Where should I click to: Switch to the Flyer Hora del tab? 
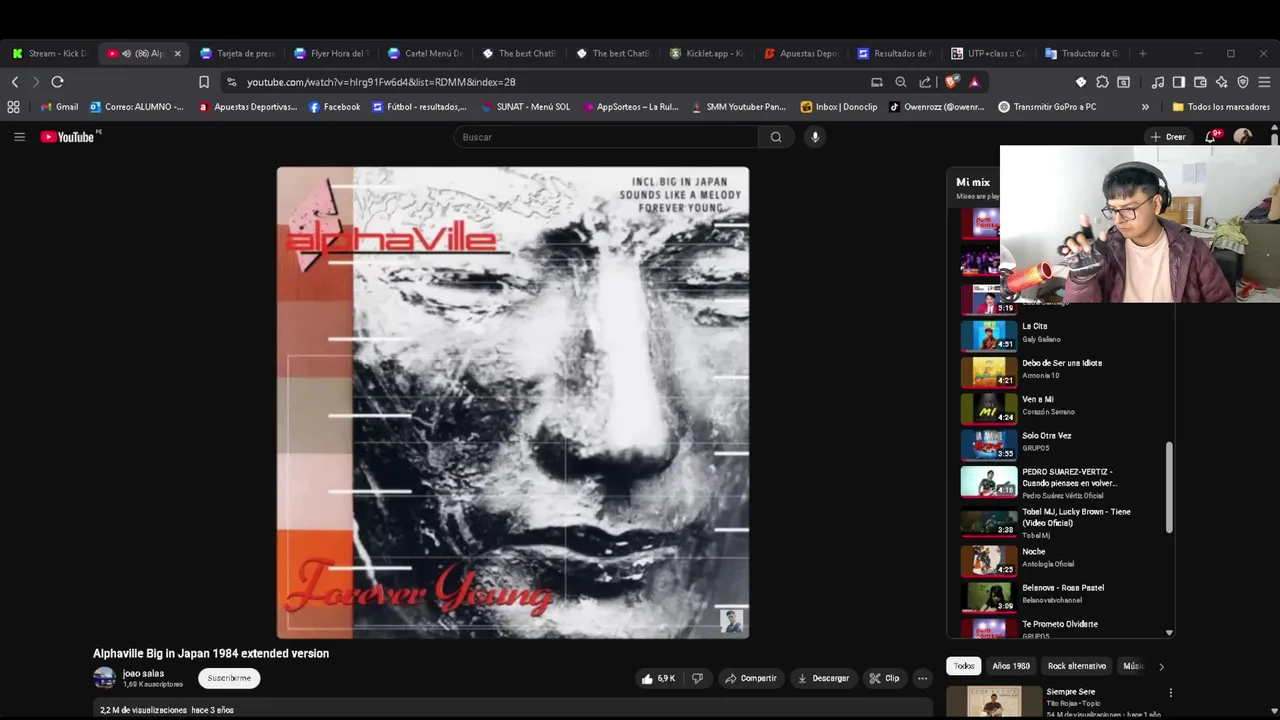pos(331,53)
